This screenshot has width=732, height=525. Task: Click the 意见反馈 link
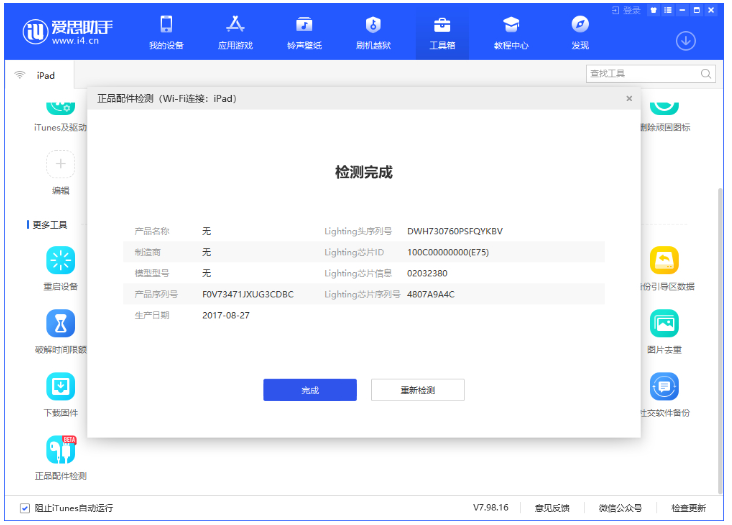click(552, 508)
